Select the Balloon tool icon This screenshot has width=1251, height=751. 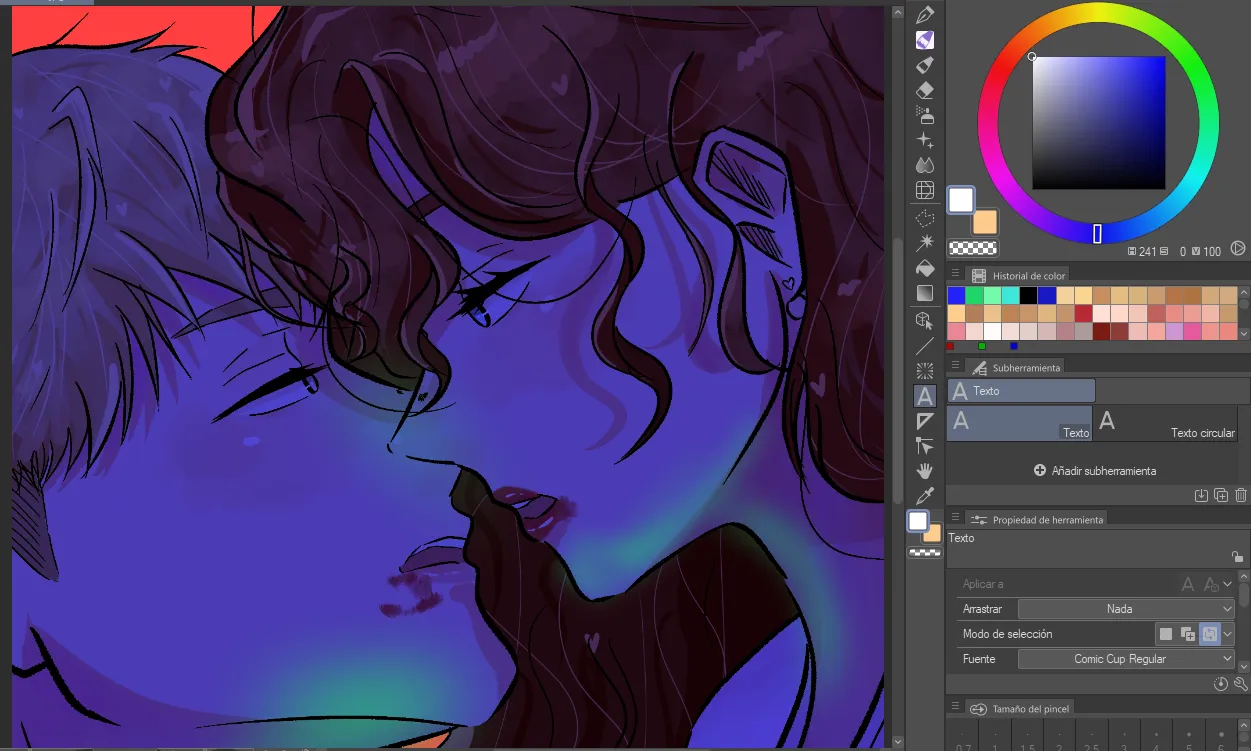click(925, 421)
